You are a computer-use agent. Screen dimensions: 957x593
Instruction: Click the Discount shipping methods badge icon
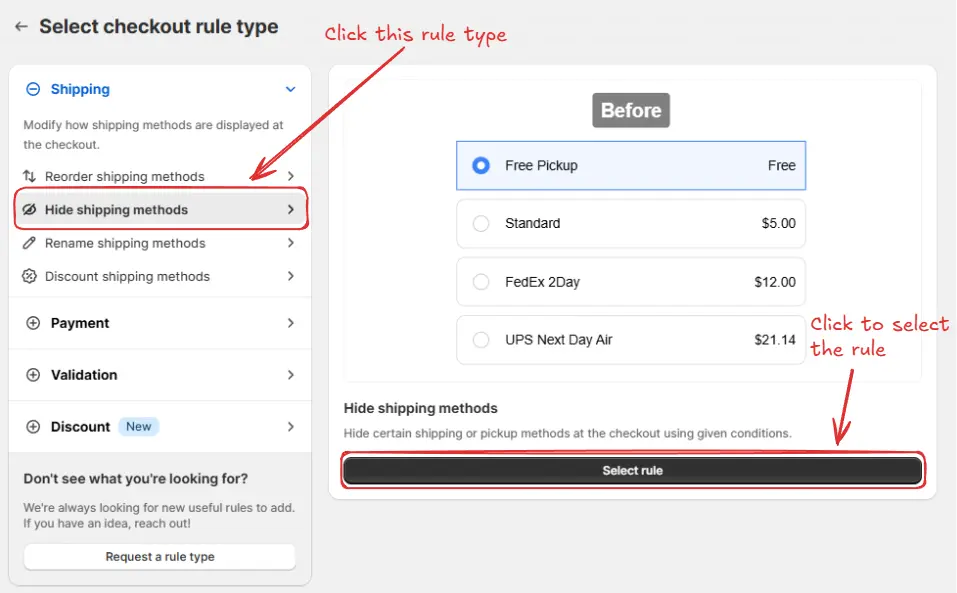(28, 276)
